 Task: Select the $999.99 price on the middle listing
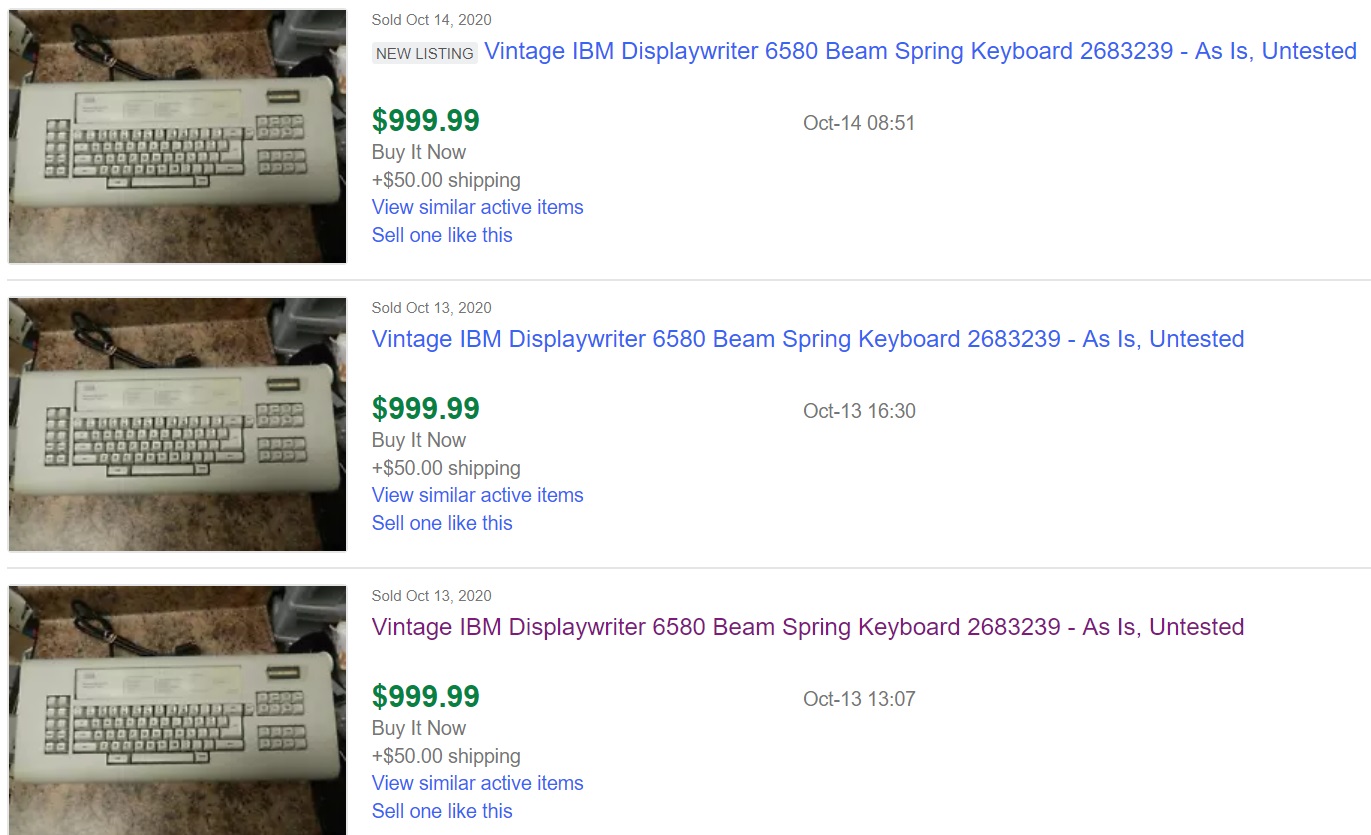click(425, 408)
